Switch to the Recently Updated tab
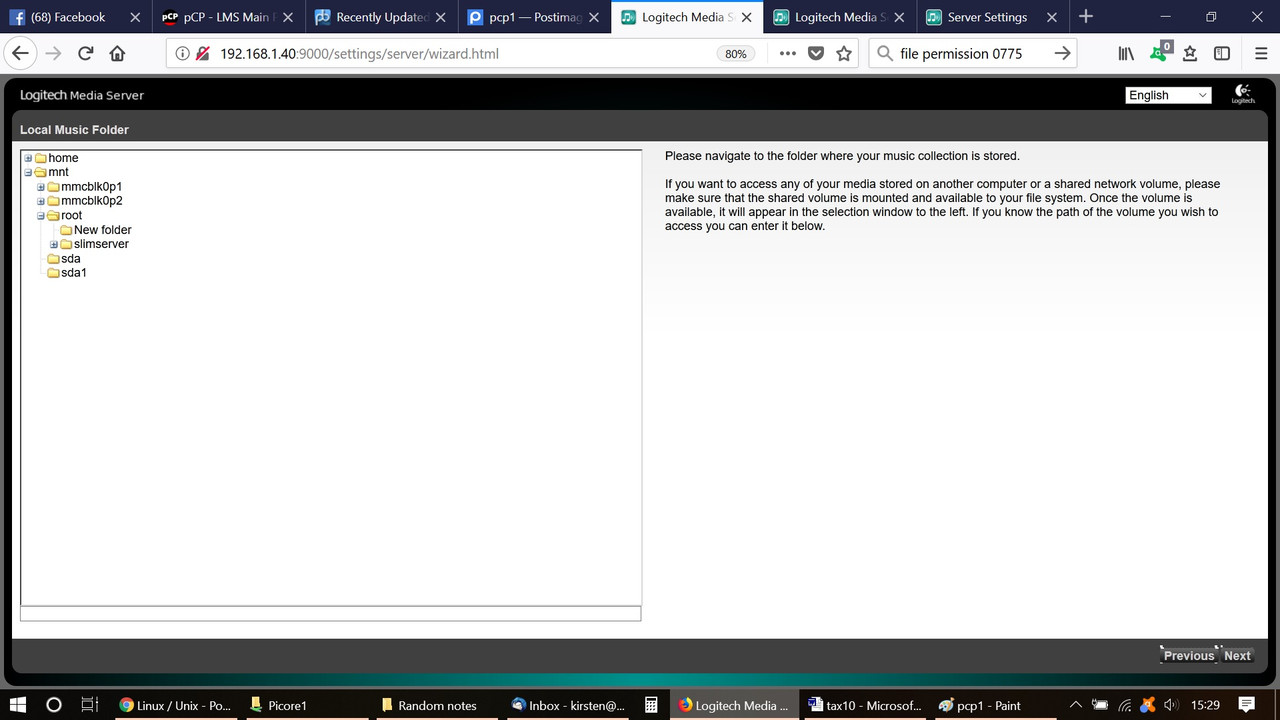The height and width of the screenshot is (720, 1280). [x=381, y=17]
